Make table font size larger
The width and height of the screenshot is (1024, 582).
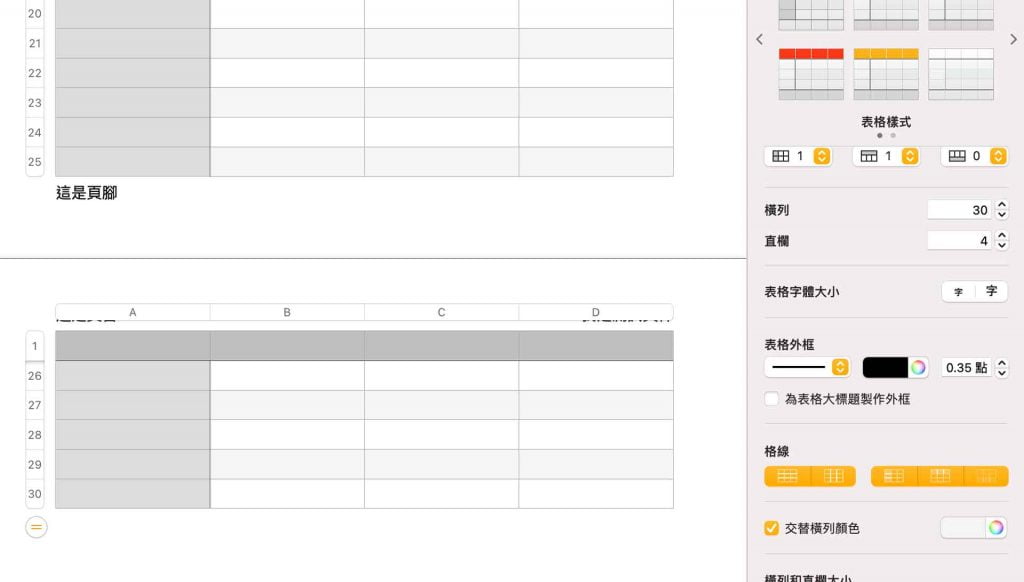tap(991, 291)
